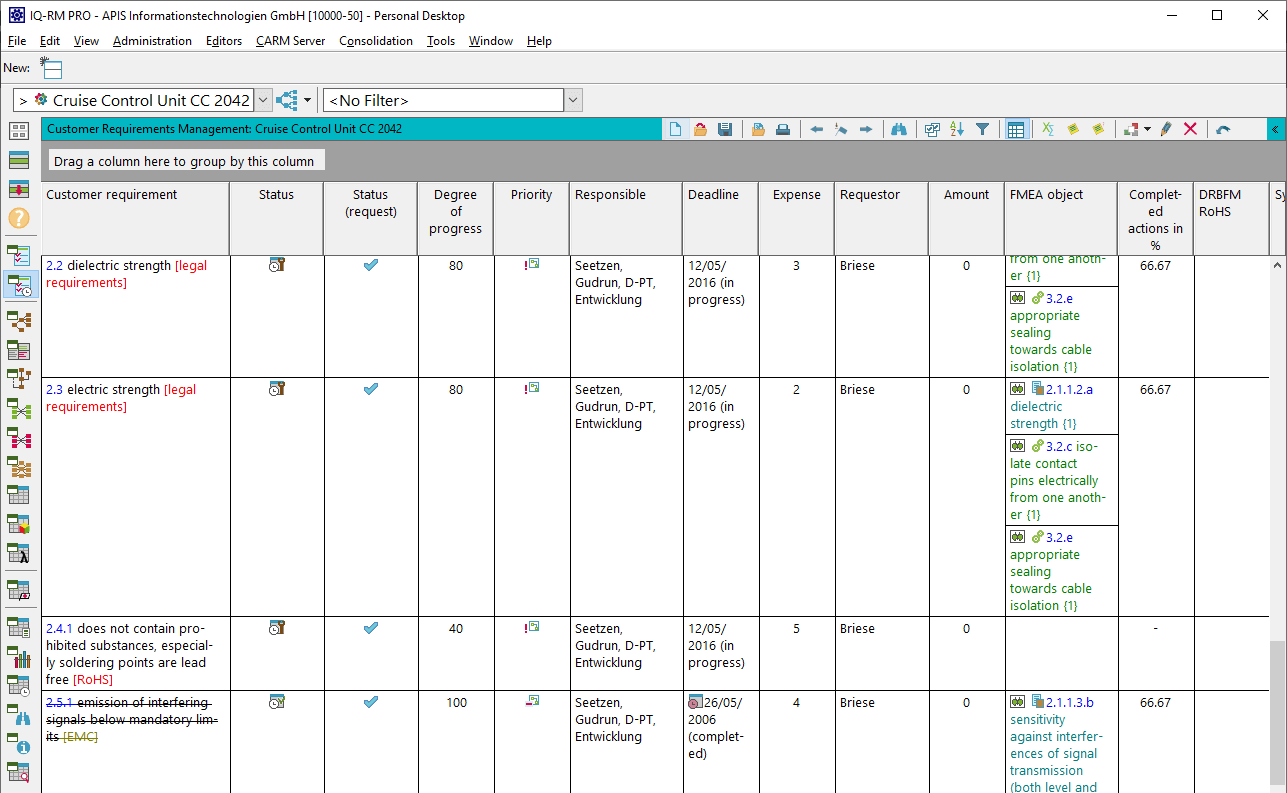This screenshot has width=1287, height=793.
Task: Click the sidebar table with lambda icon
Action: tap(19, 553)
